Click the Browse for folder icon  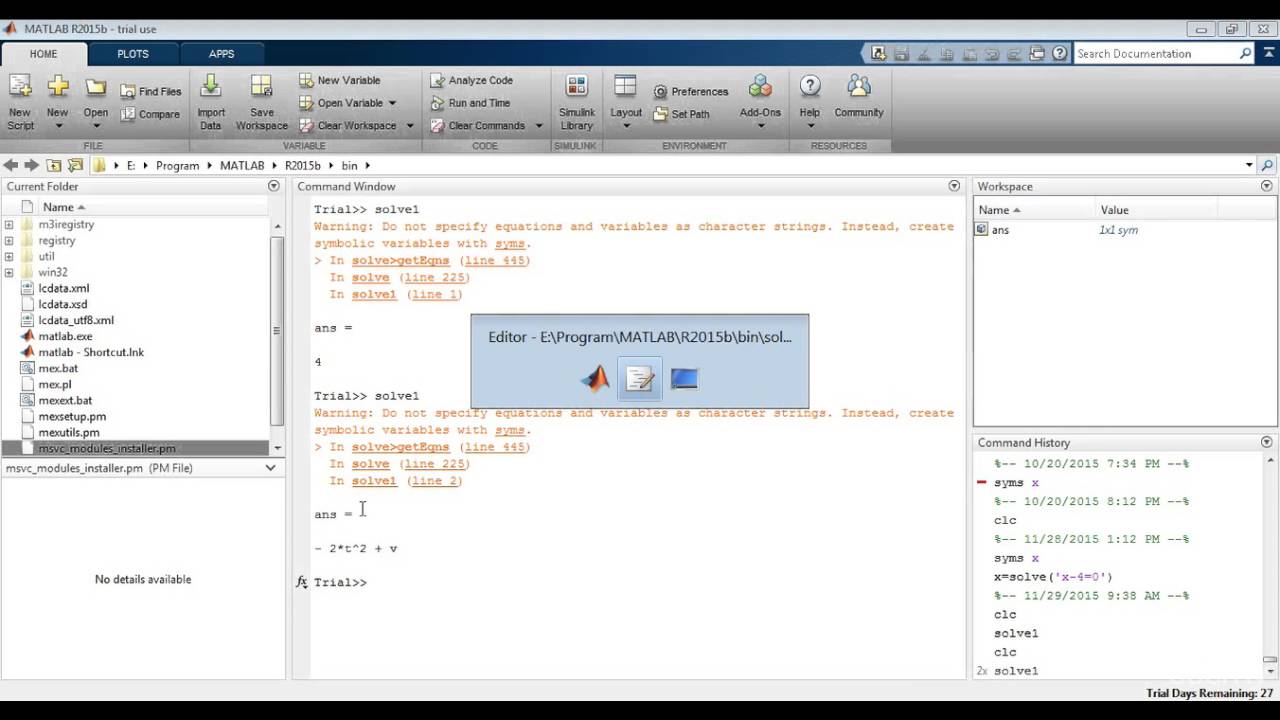coord(76,165)
